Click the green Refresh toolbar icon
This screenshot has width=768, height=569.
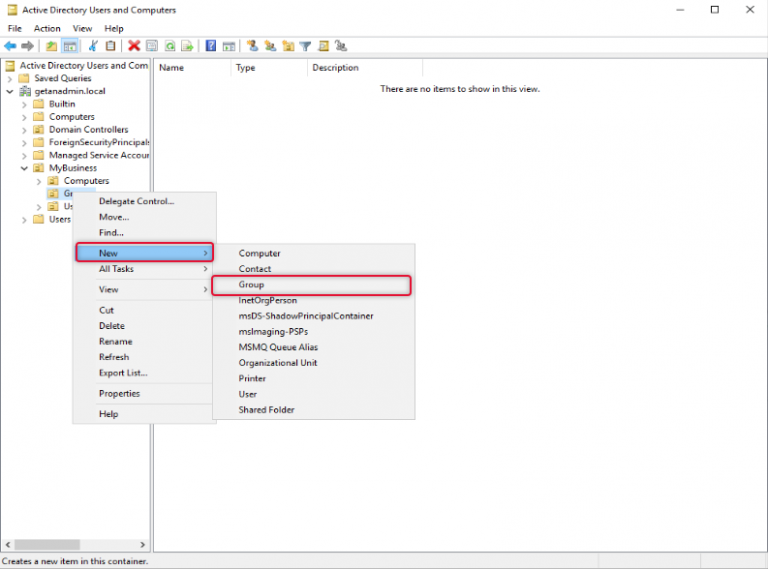coord(169,46)
